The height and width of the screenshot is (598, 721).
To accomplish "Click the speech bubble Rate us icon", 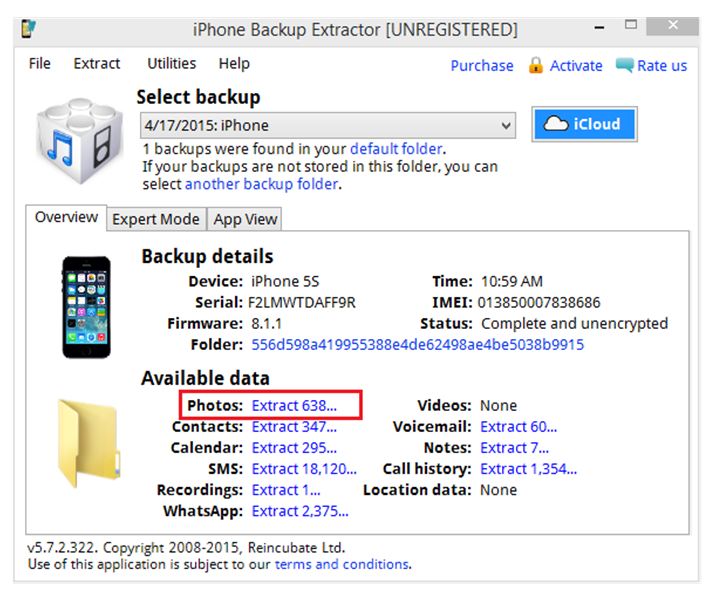I will pyautogui.click(x=624, y=65).
